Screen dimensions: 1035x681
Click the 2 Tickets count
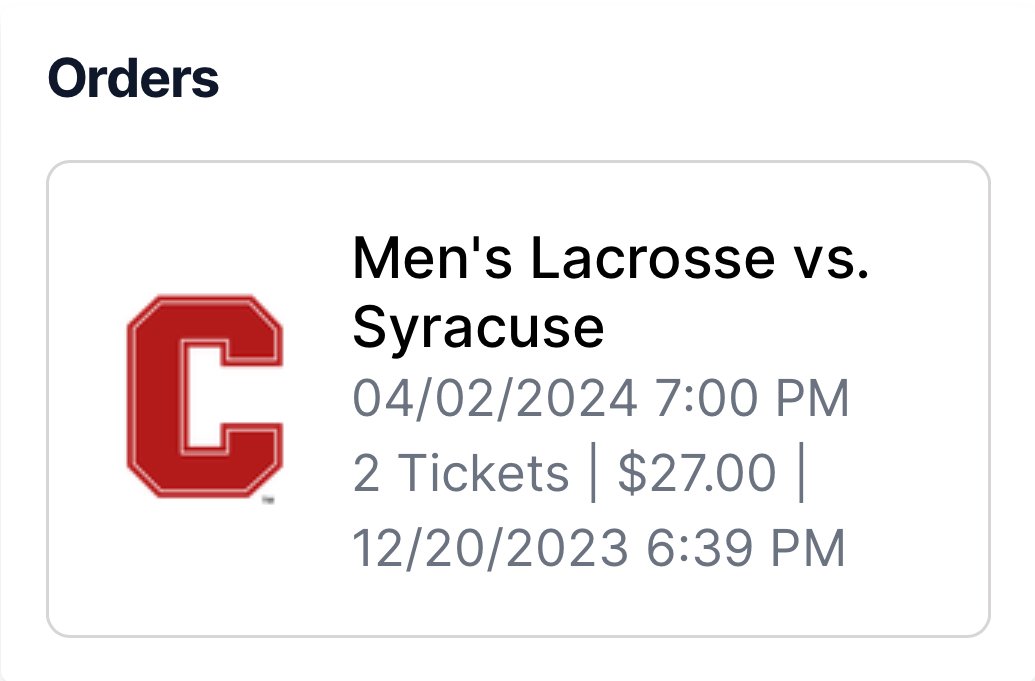(x=460, y=473)
